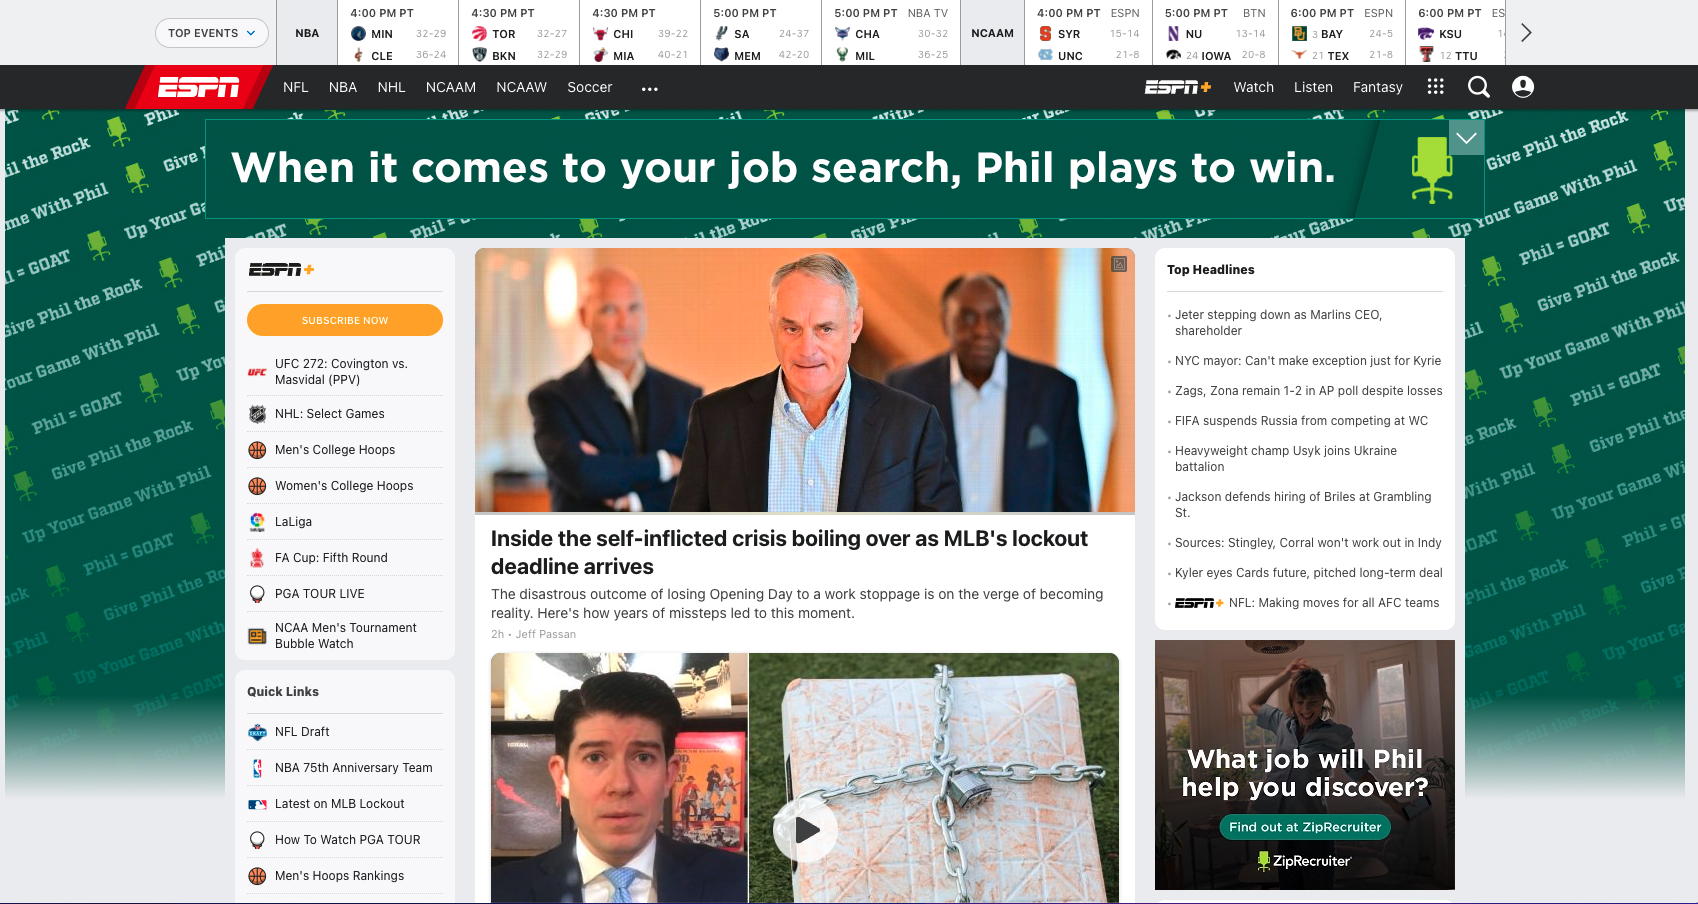The image size is (1698, 904).
Task: Open the user profile icon
Action: click(x=1522, y=87)
